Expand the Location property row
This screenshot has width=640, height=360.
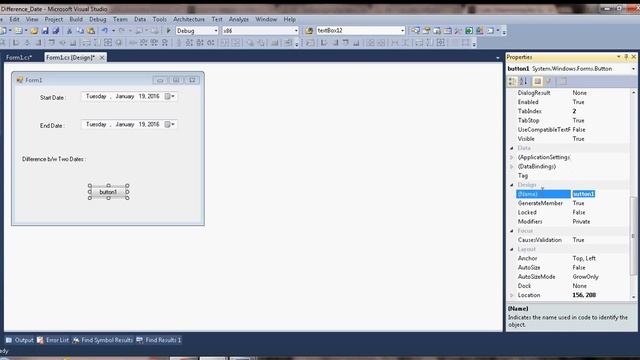tap(512, 295)
